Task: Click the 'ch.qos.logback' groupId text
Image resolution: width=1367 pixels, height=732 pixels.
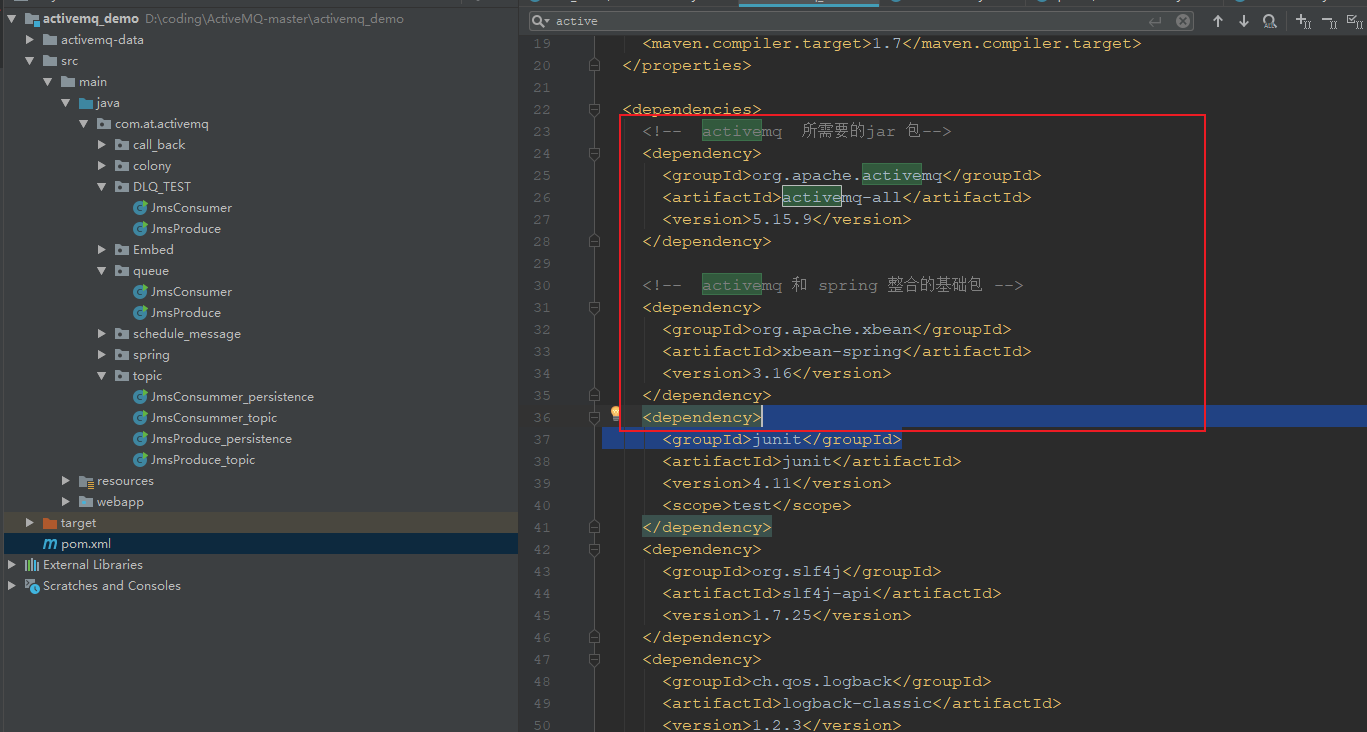Action: [x=822, y=681]
